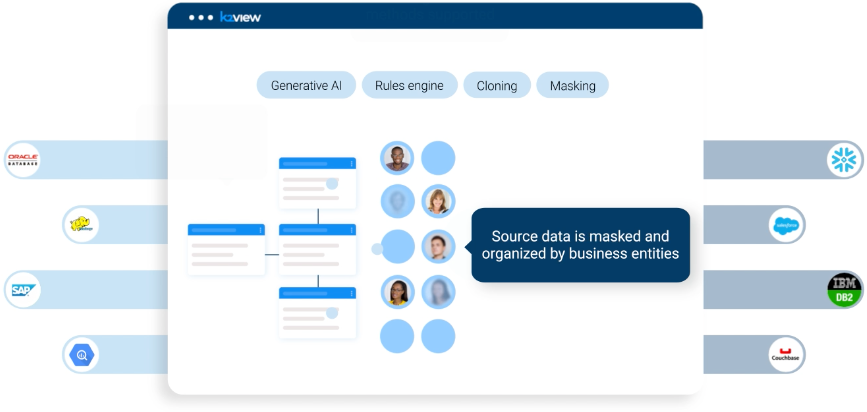Select the woman in yellow avatar
The height and width of the screenshot is (412, 867).
[x=398, y=292]
